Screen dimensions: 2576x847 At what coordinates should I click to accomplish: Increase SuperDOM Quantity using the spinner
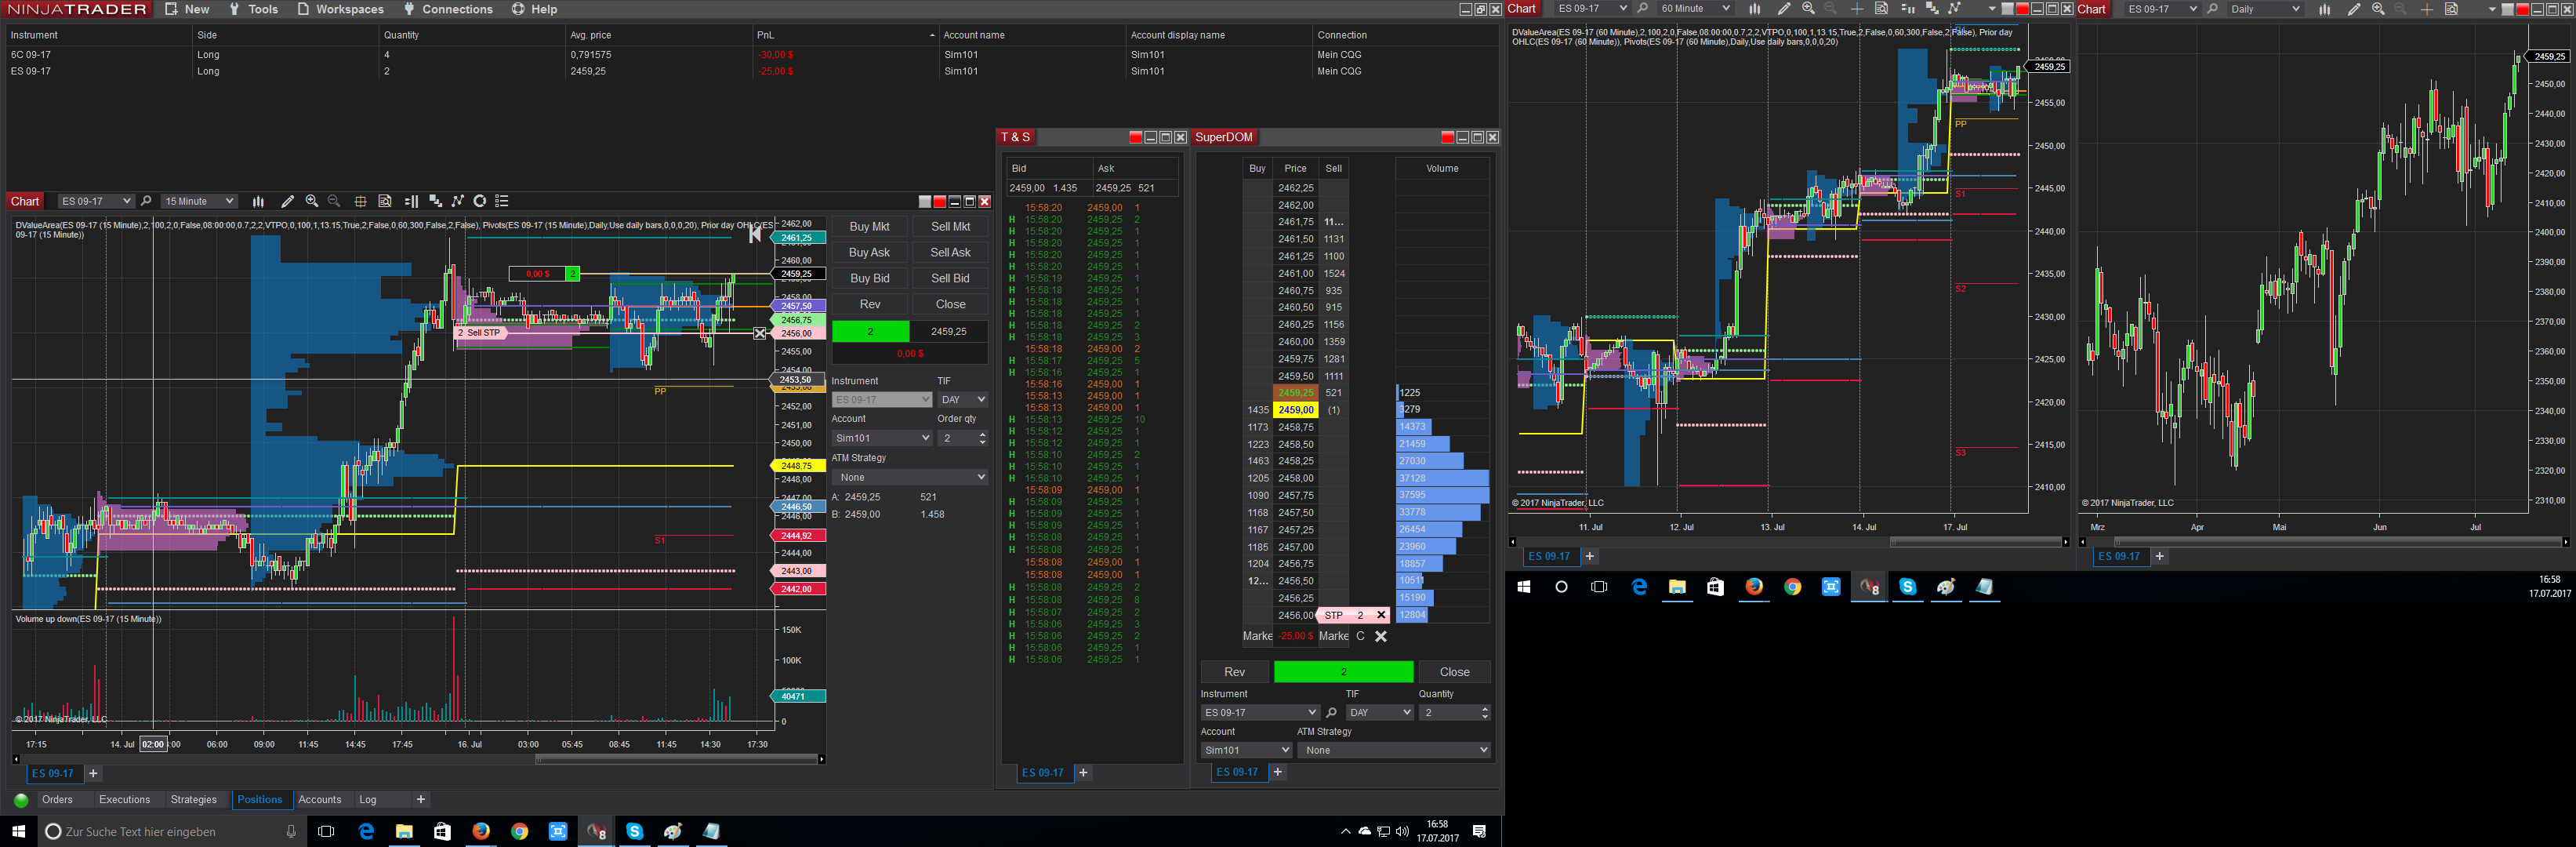click(x=1484, y=709)
